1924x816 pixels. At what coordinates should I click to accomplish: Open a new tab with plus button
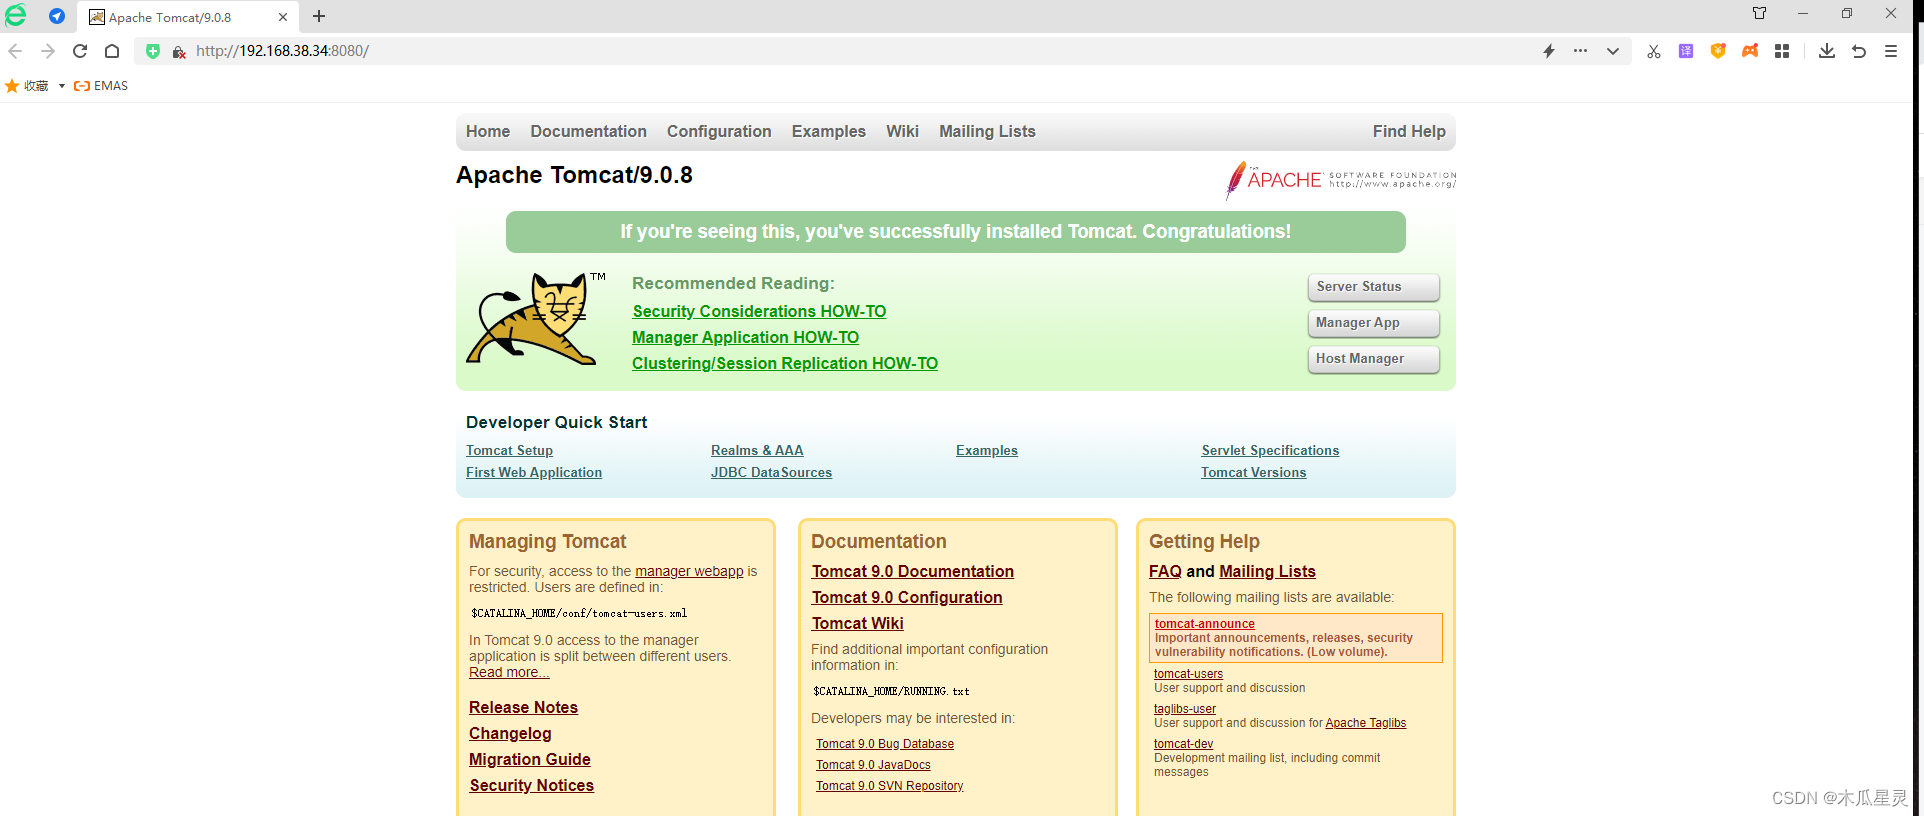[319, 16]
